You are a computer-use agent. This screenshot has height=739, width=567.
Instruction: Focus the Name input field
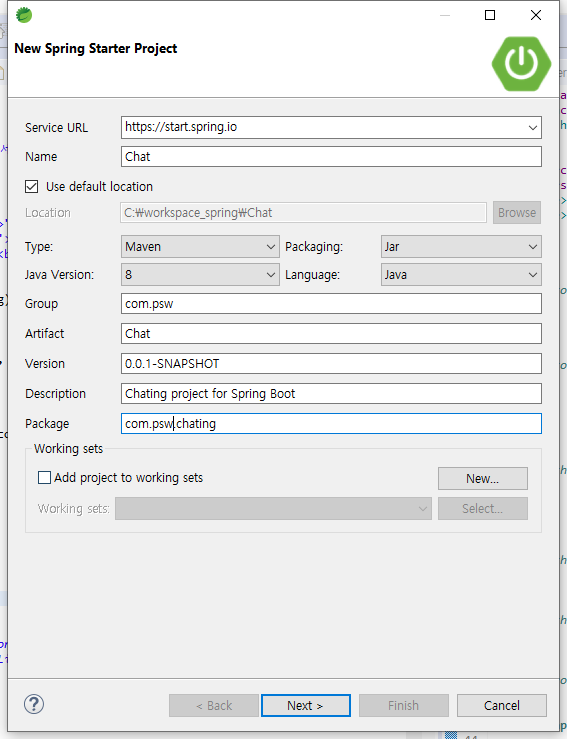331,156
